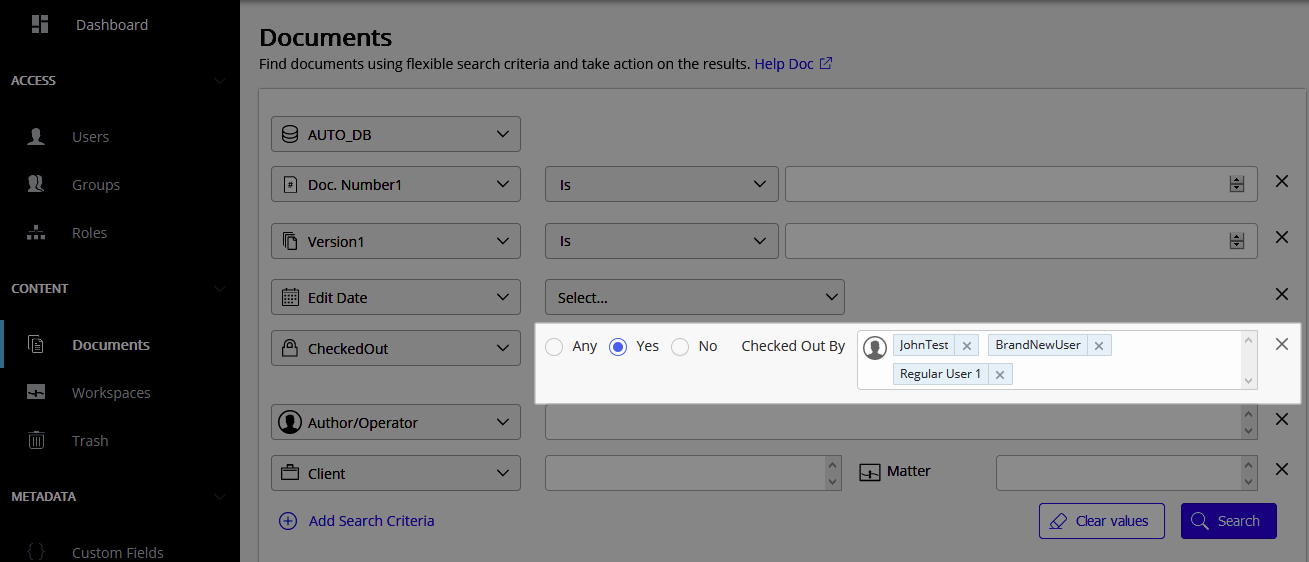Delete the CheckedOut search criteria row
1309x562 pixels.
pos(1281,344)
